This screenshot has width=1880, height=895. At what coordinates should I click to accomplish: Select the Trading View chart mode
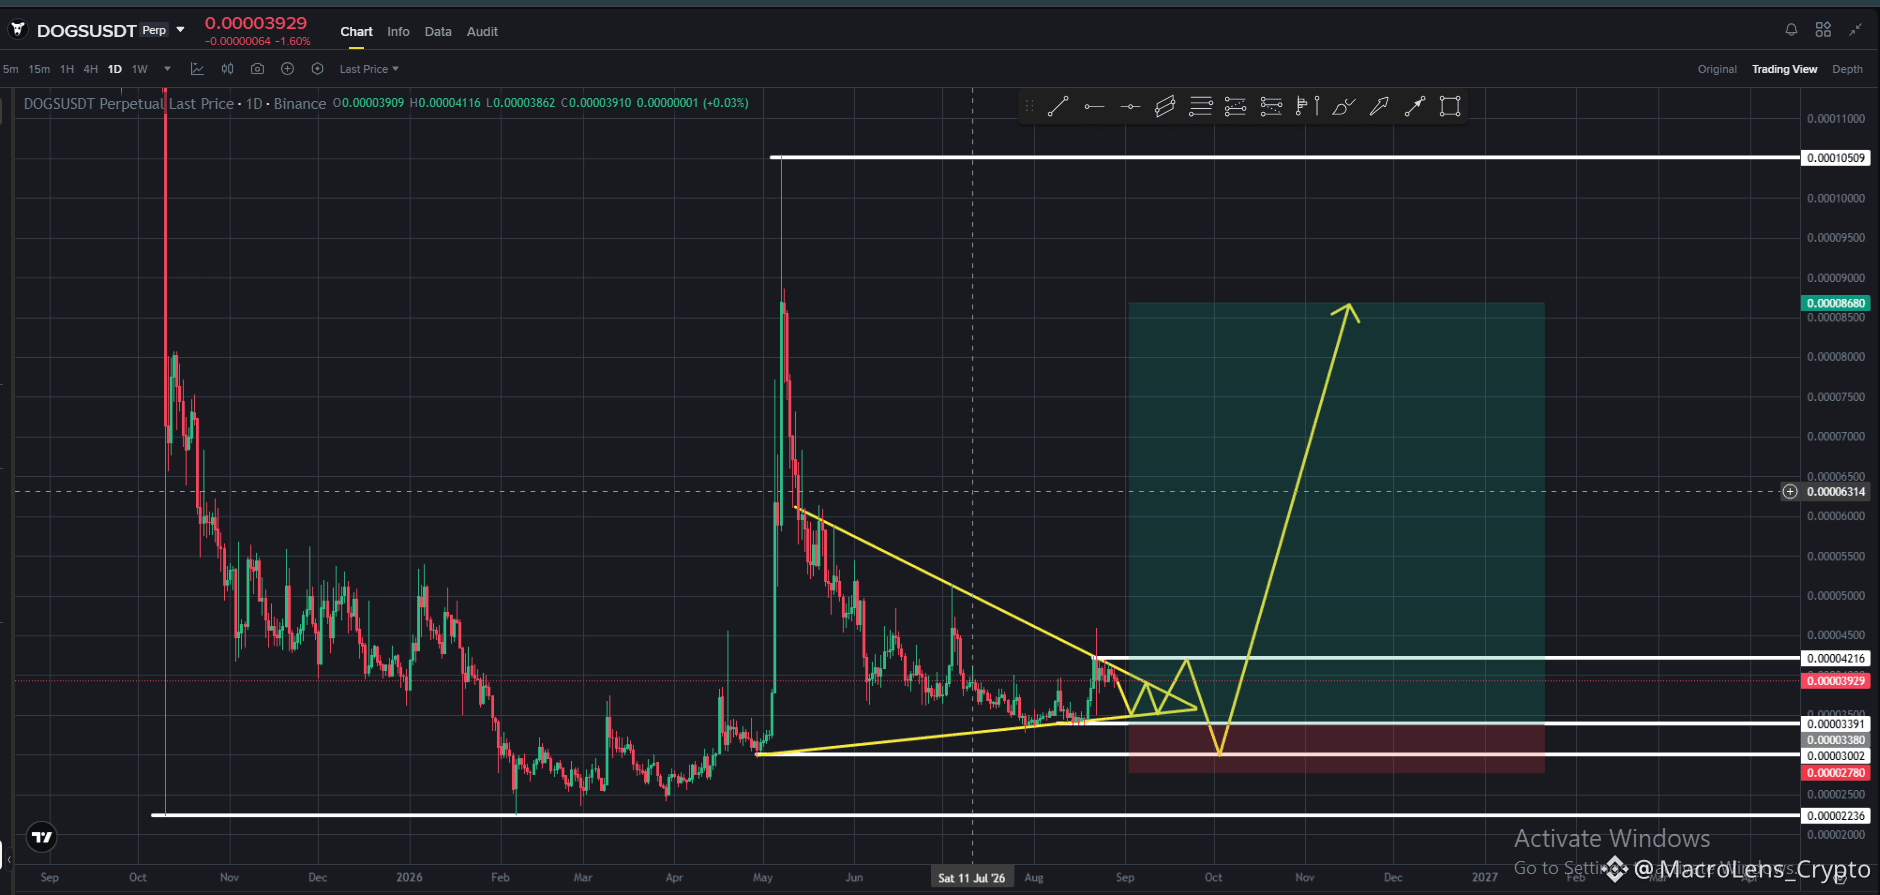(x=1784, y=69)
